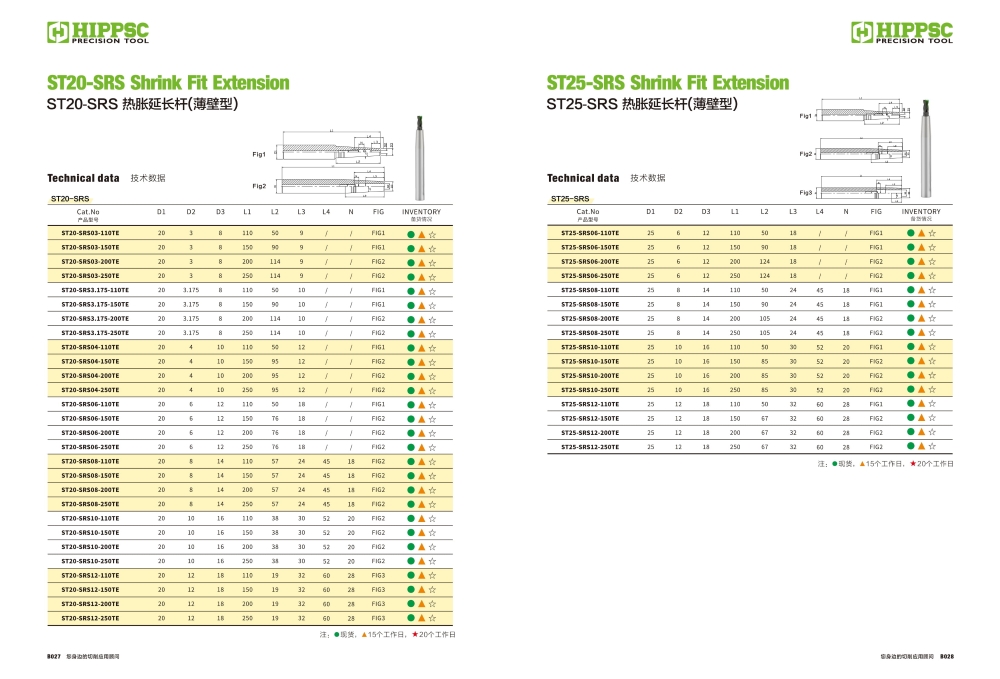
Task: Select catalog number 'ST20-SRS3.175-150TE'
Action: pyautogui.click(x=95, y=305)
